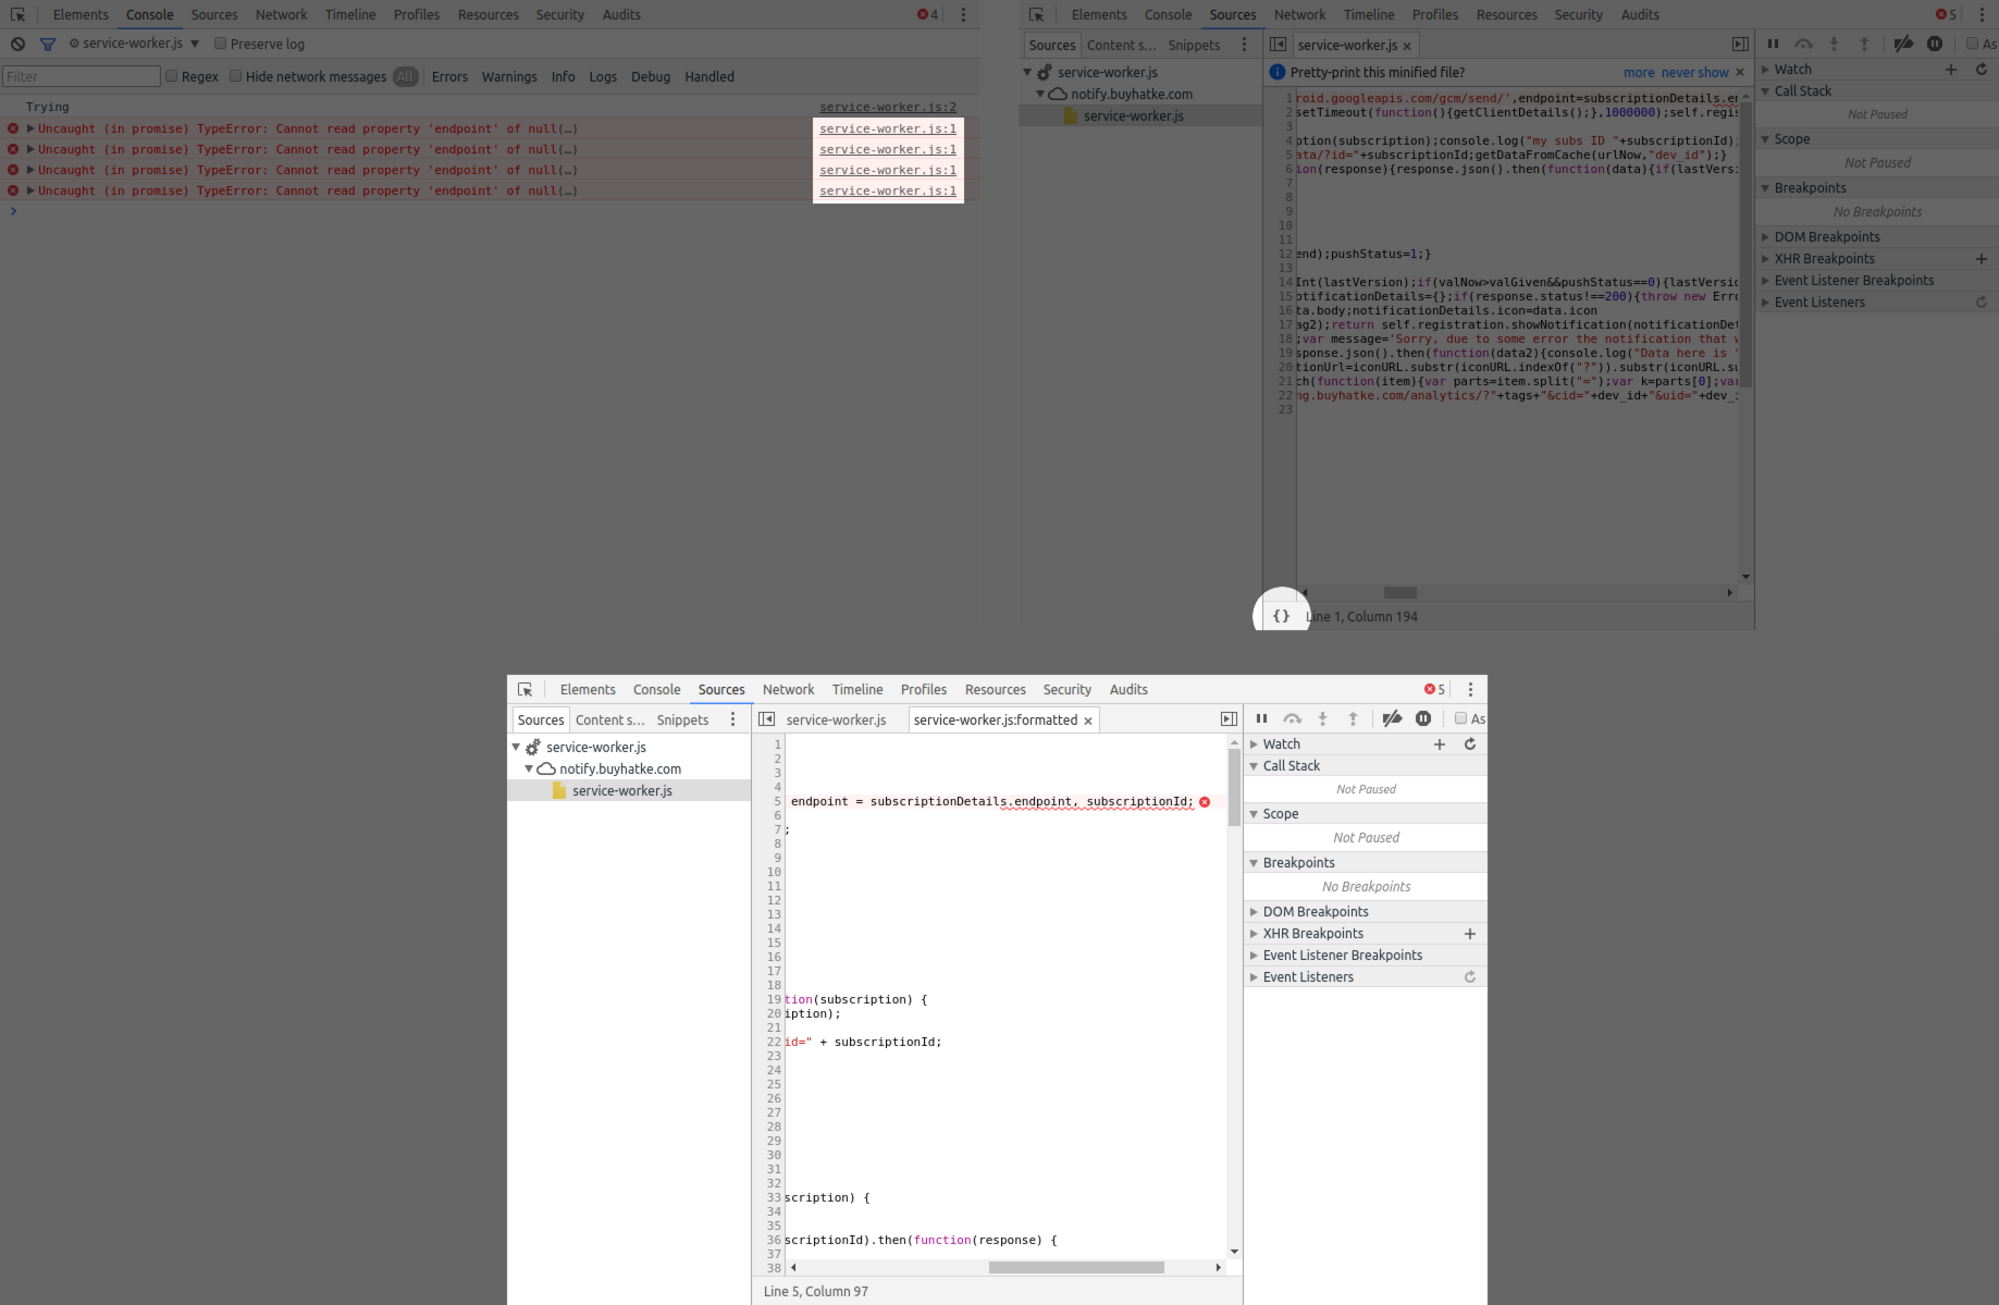The width and height of the screenshot is (1999, 1305).
Task: Pause script execution in top-right window
Action: pos(1772,44)
